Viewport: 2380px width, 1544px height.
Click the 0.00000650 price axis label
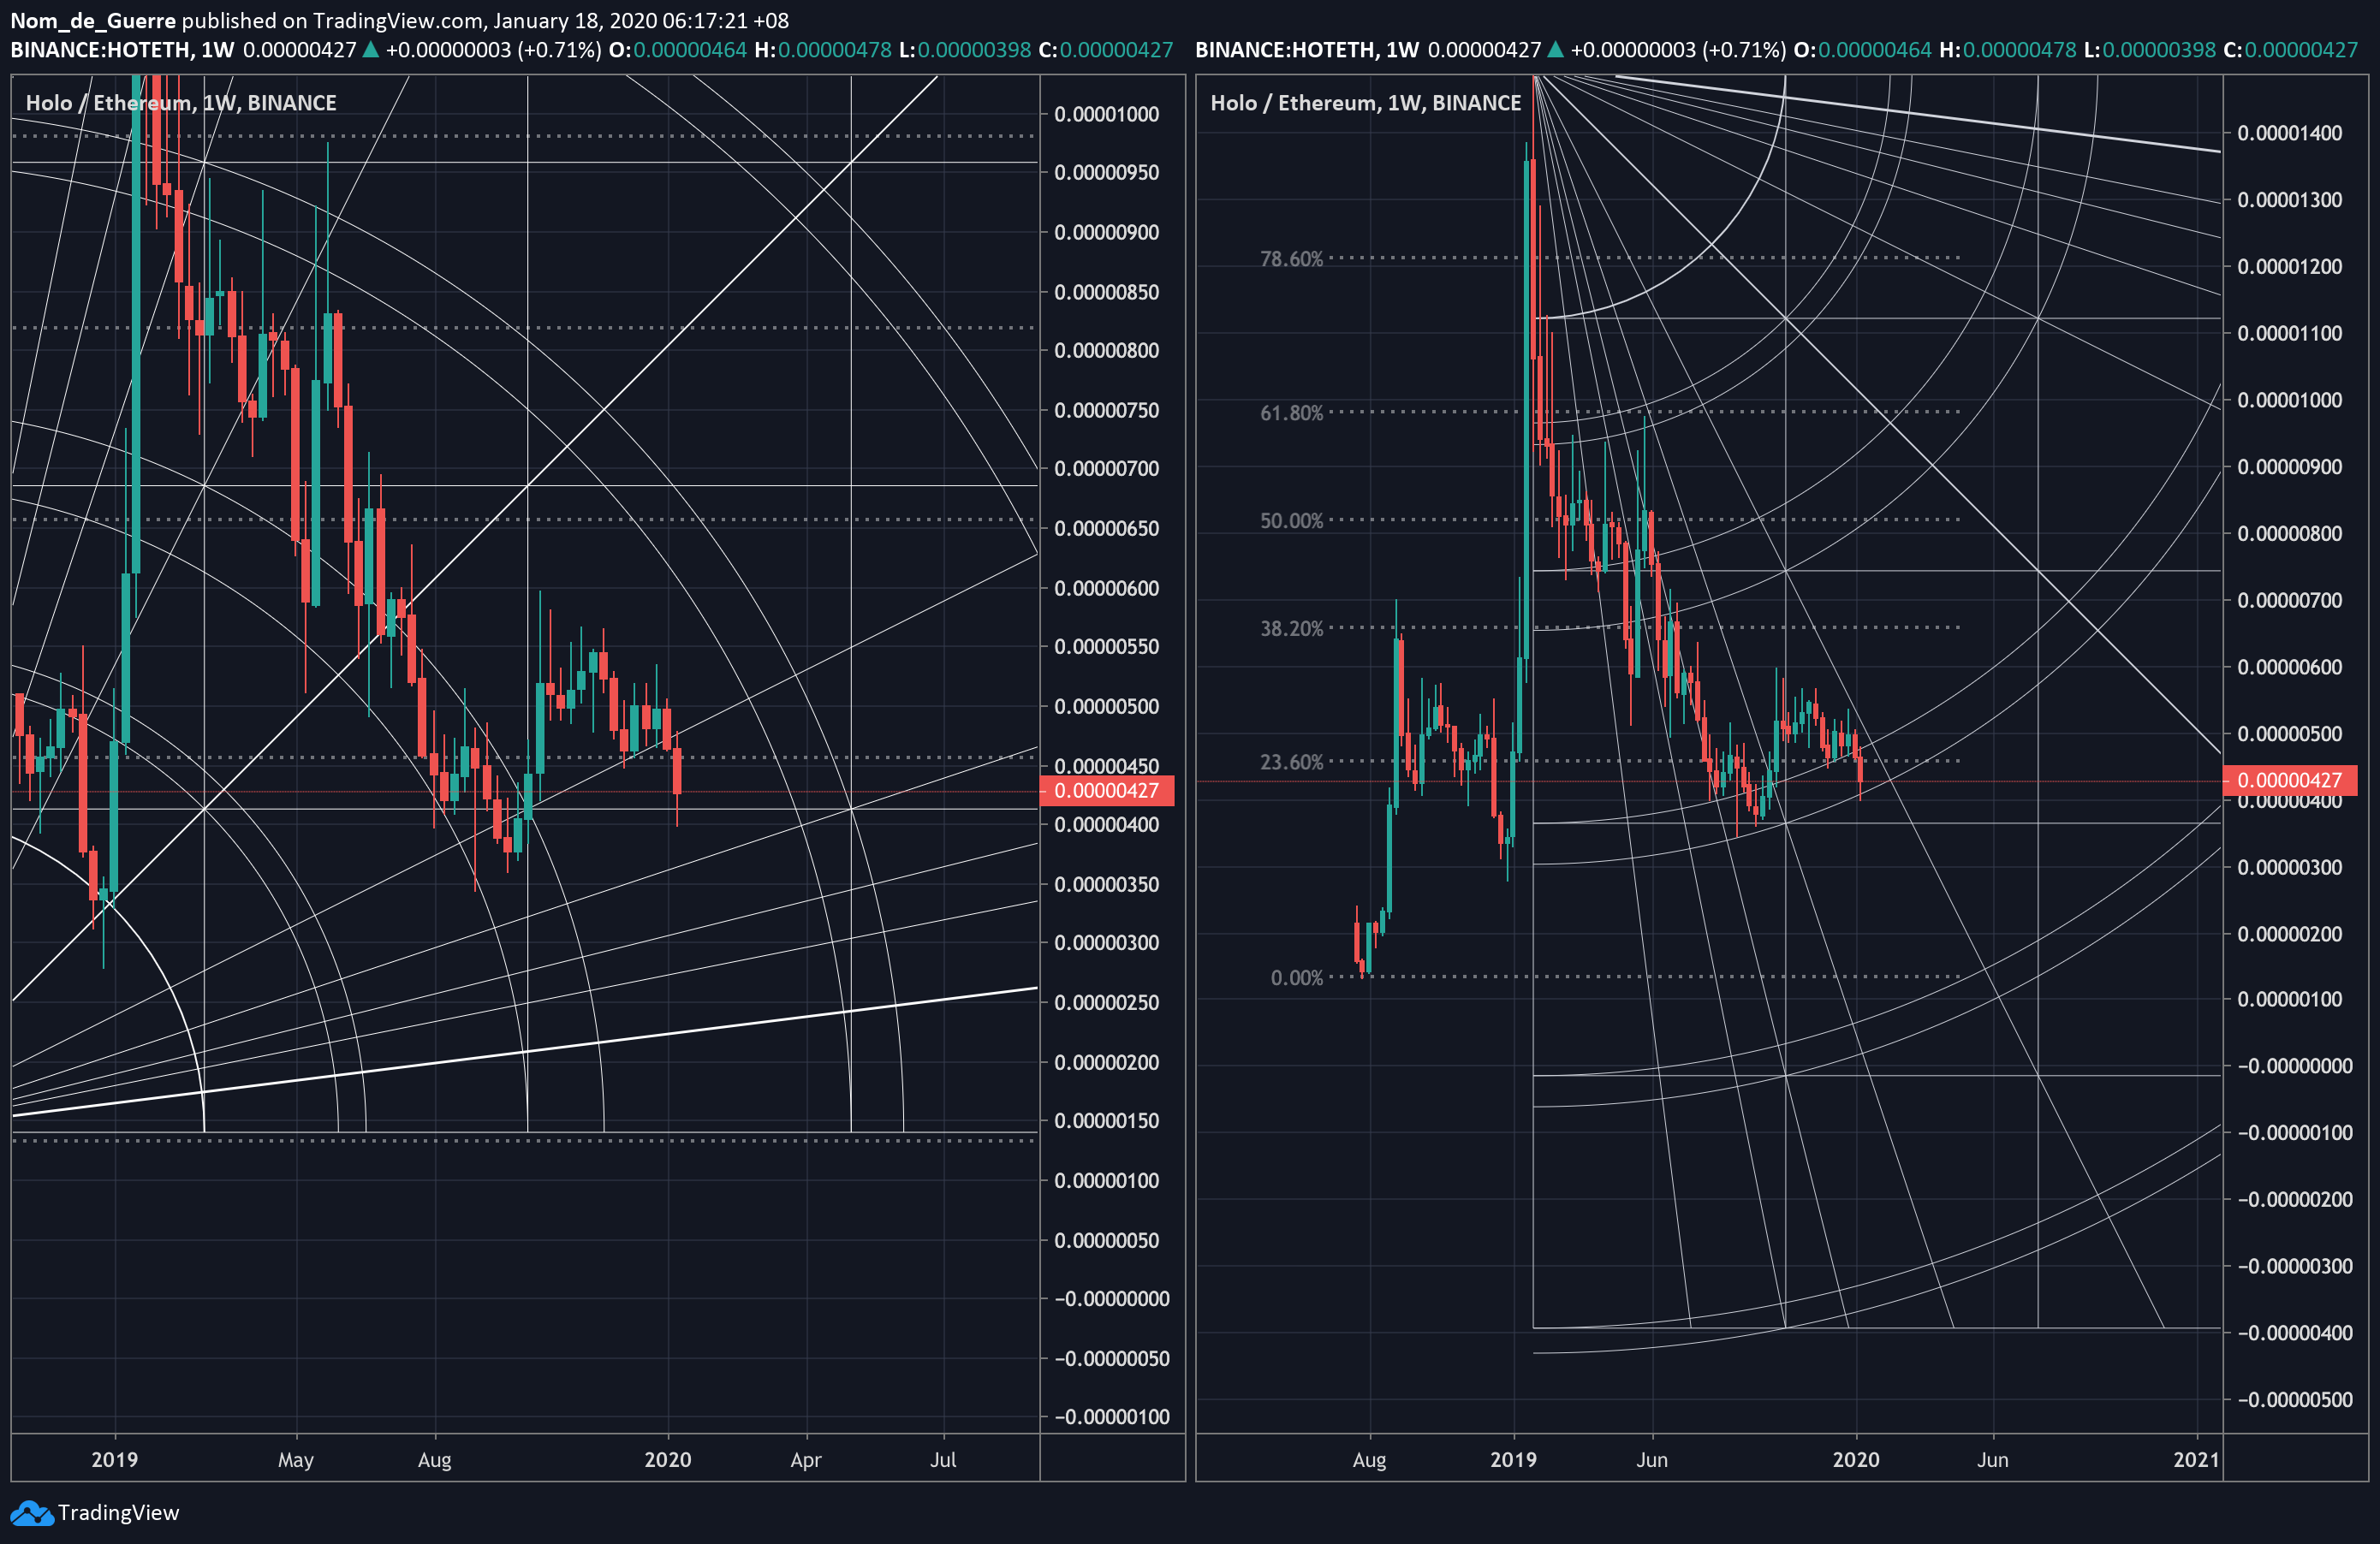pyautogui.click(x=1107, y=529)
